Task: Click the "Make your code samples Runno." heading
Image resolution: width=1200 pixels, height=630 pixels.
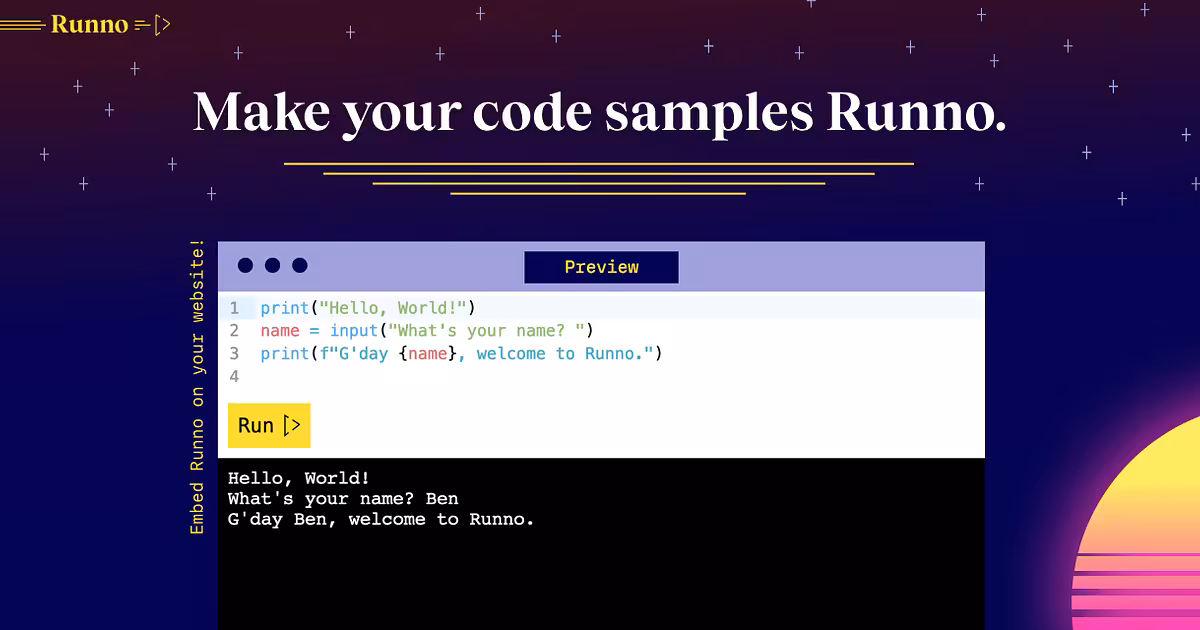Action: tap(599, 112)
